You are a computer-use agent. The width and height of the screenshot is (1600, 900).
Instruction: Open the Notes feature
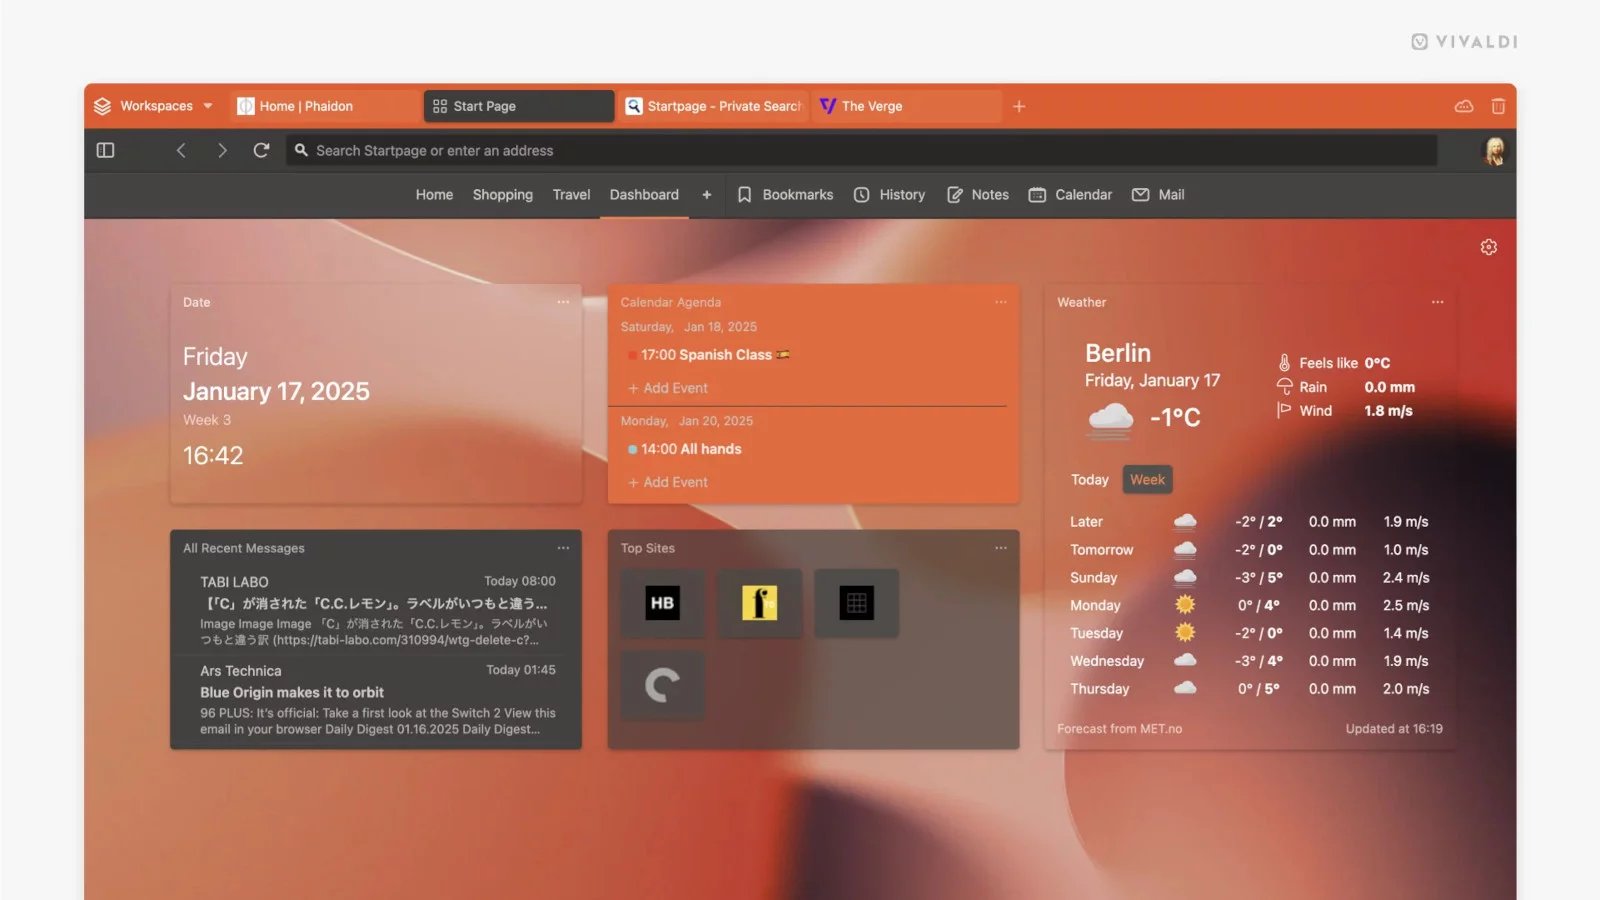977,194
